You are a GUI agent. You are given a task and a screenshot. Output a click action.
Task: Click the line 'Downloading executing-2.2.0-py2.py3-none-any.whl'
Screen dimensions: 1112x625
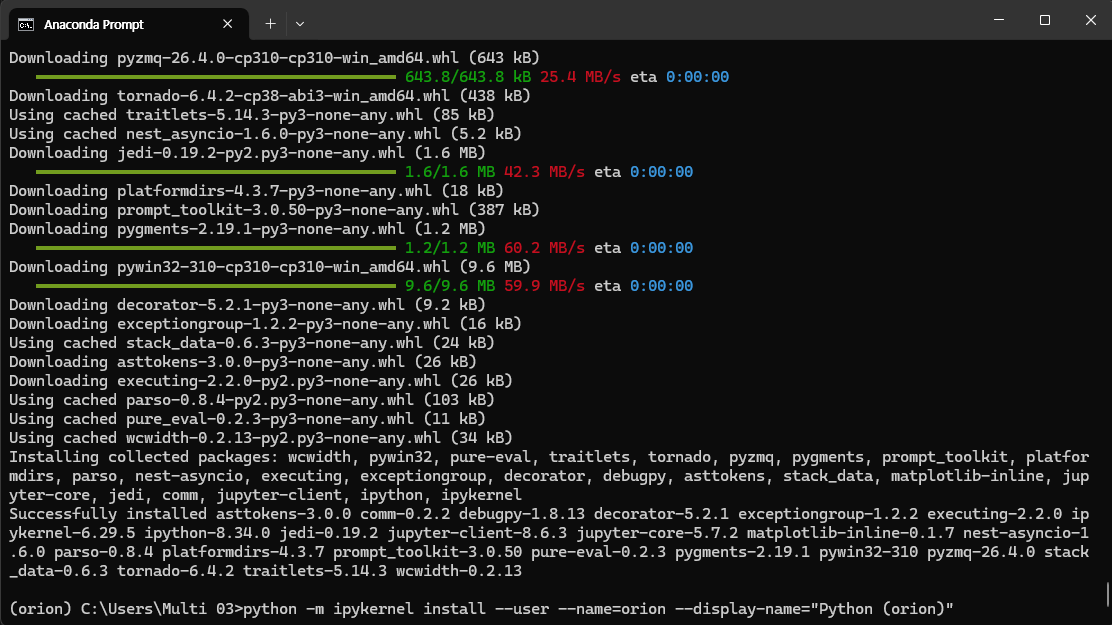(261, 381)
